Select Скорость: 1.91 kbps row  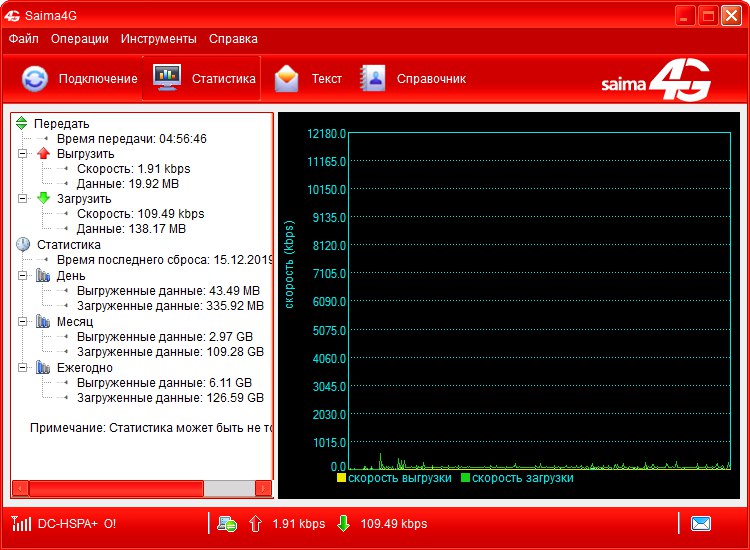[133, 169]
